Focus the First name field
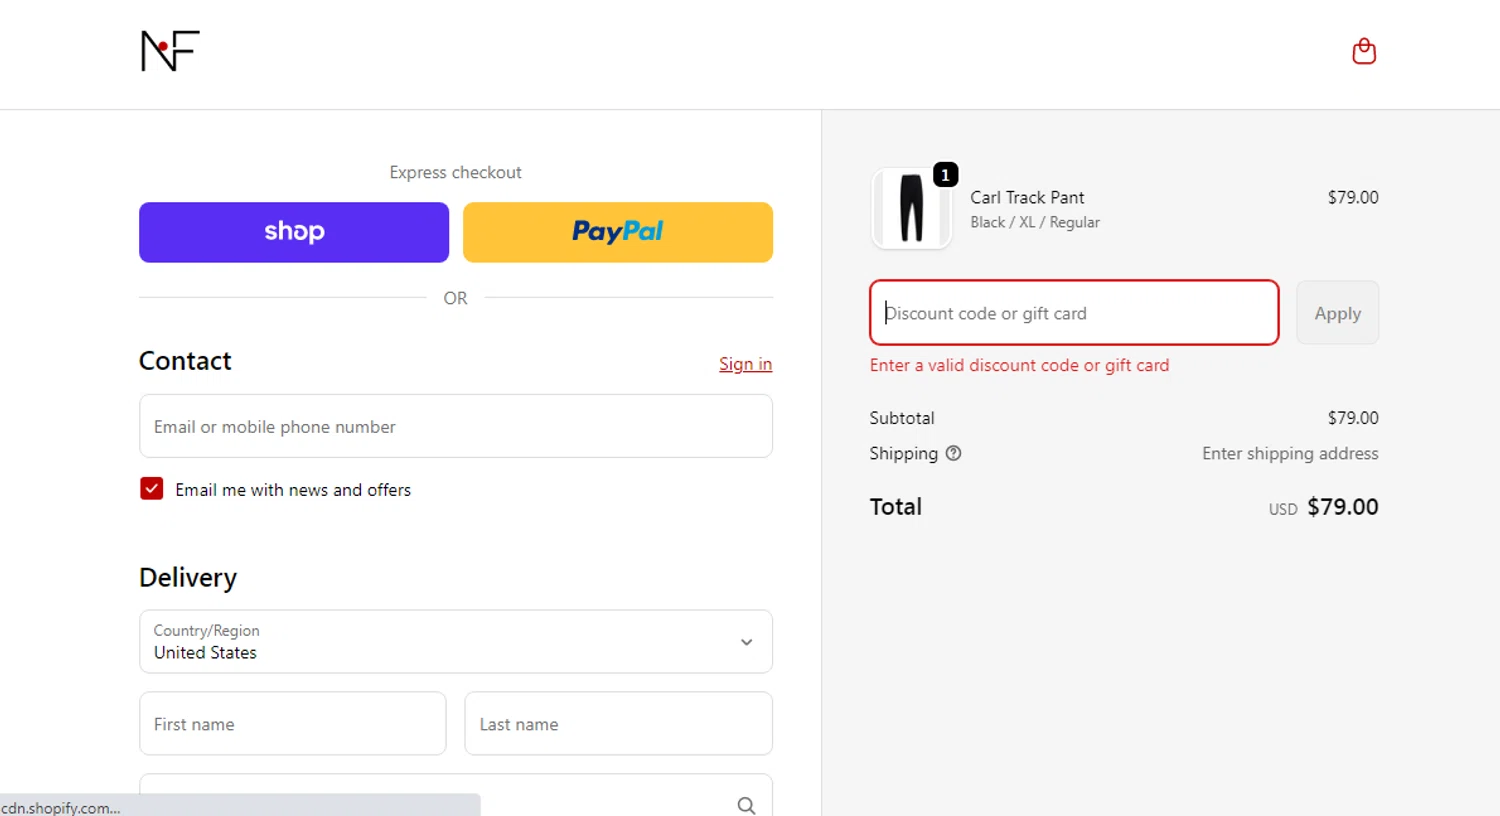The image size is (1500, 816). coord(293,723)
